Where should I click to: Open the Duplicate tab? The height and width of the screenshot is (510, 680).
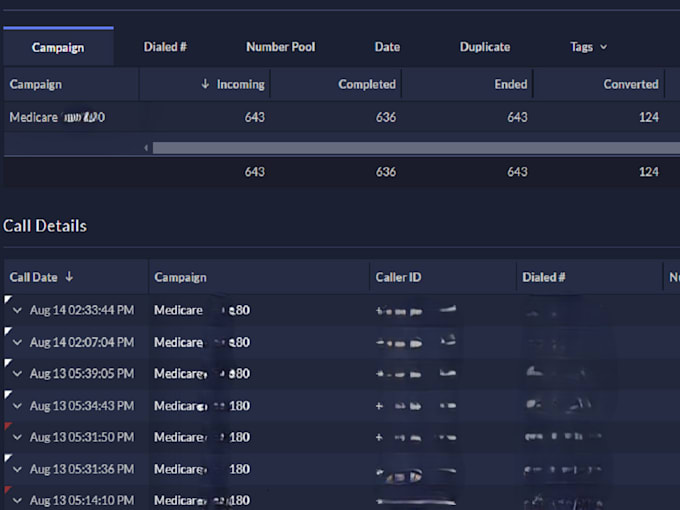(485, 47)
